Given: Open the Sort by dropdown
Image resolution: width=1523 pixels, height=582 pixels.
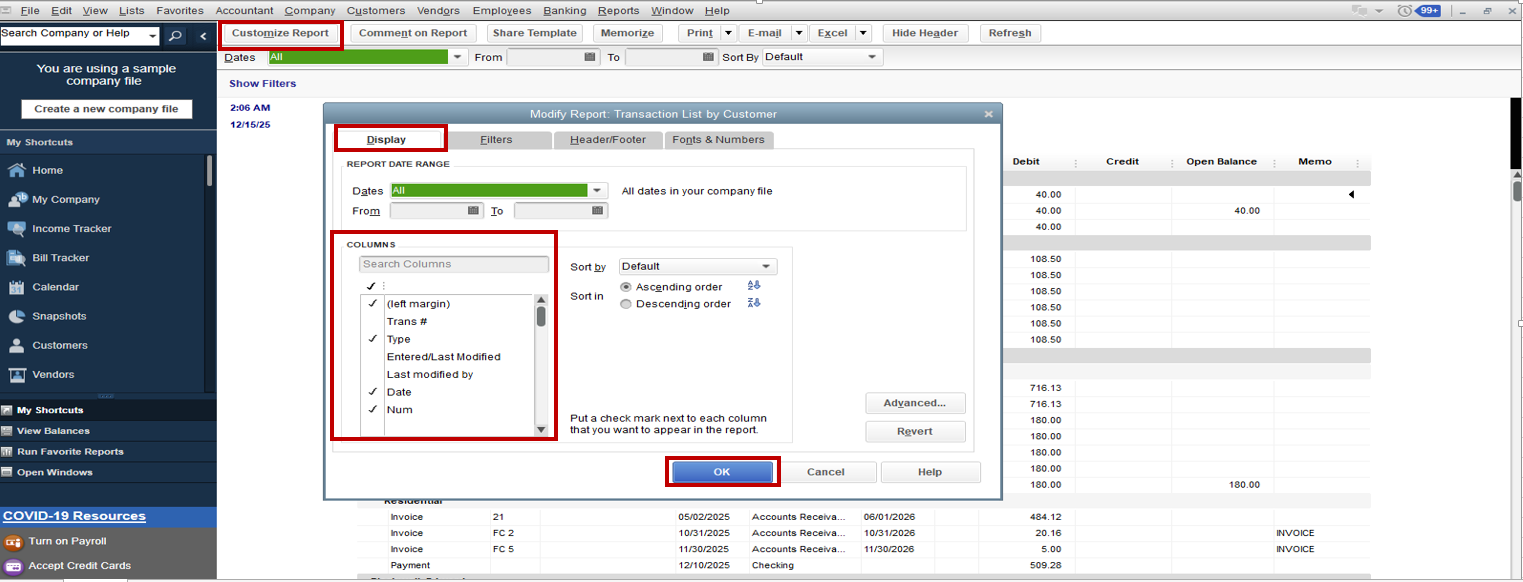Looking at the screenshot, I should [697, 266].
